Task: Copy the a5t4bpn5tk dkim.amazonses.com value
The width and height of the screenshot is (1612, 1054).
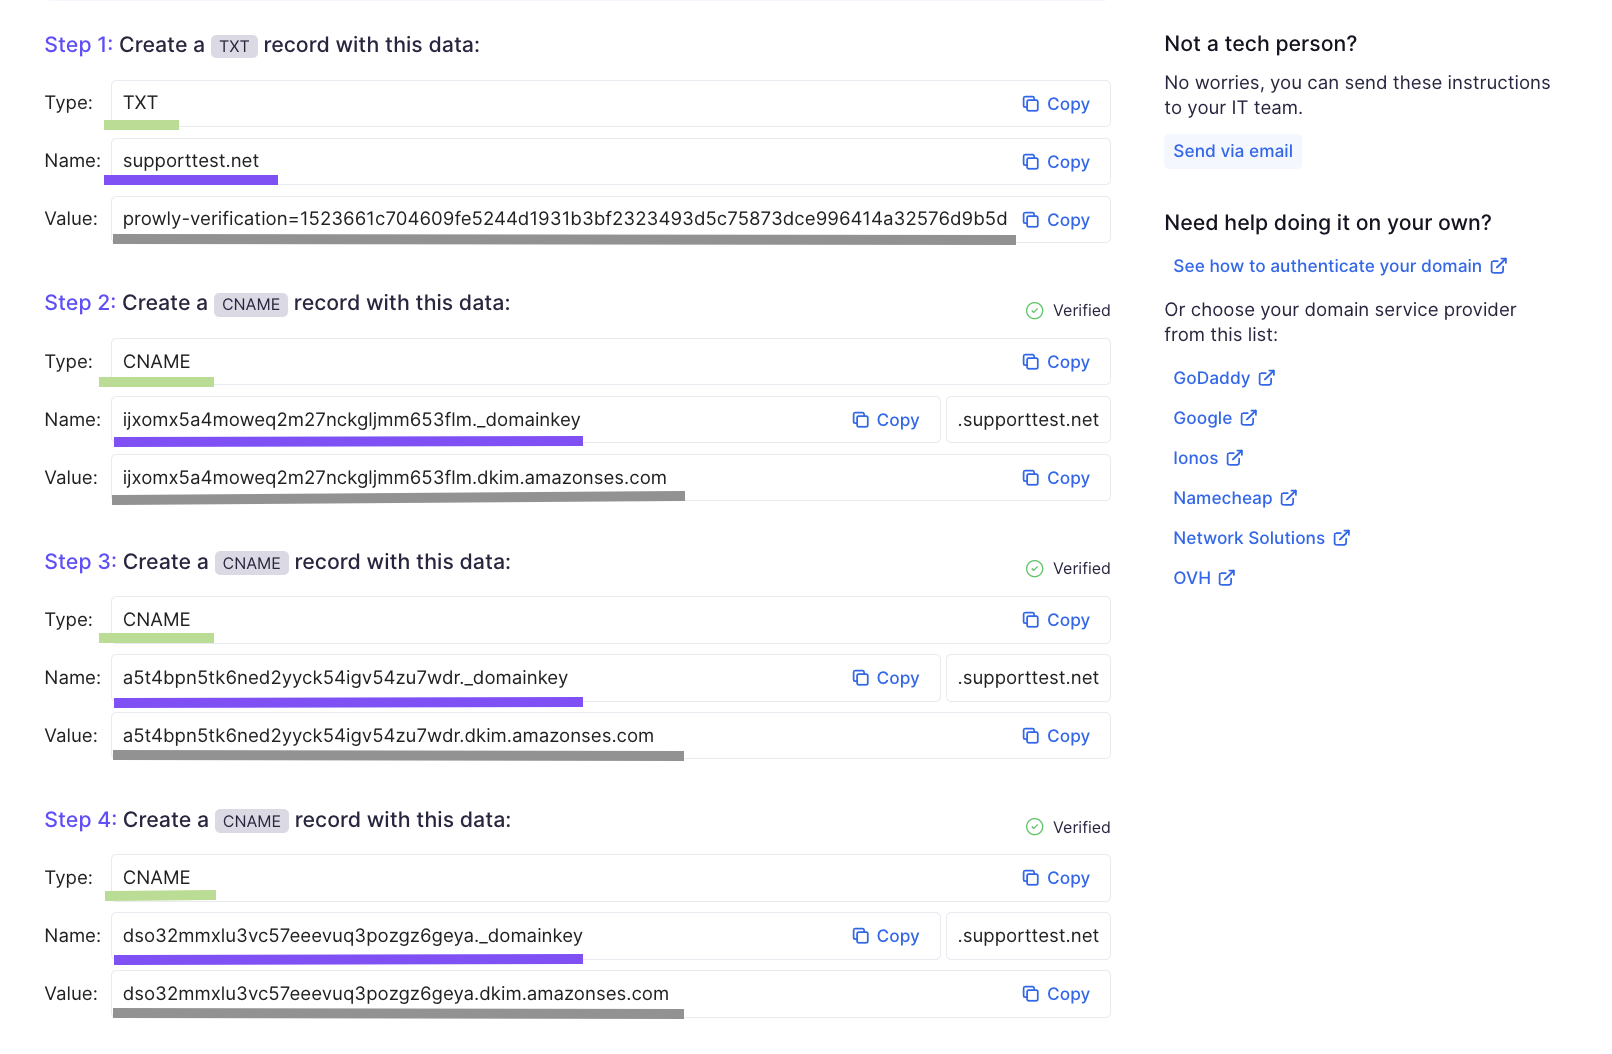Action: (x=1055, y=736)
